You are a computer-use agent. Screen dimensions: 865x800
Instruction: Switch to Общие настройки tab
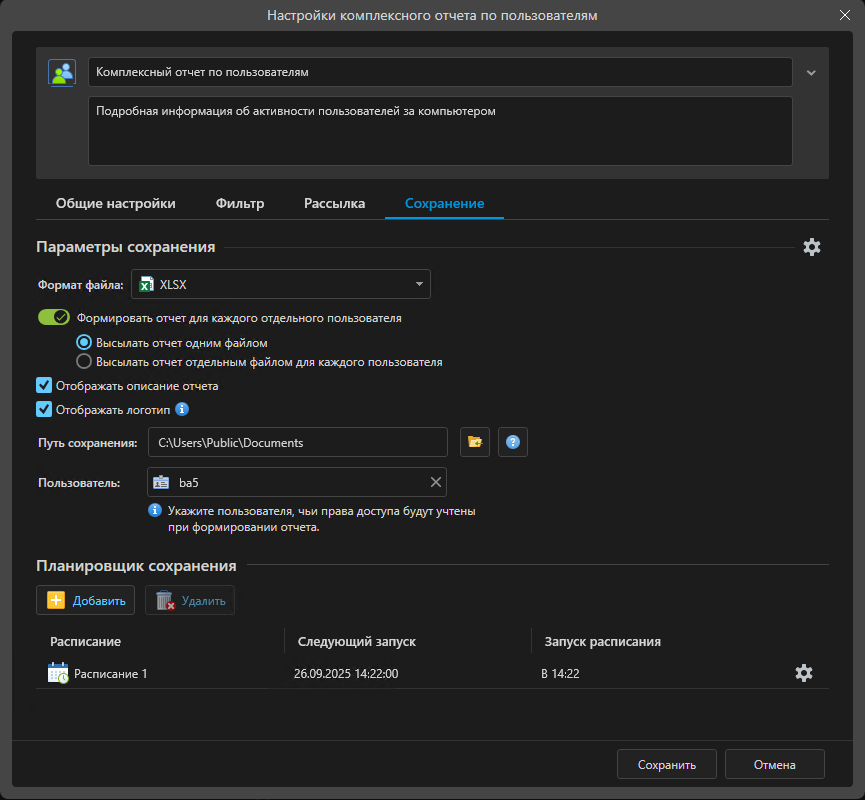point(115,204)
